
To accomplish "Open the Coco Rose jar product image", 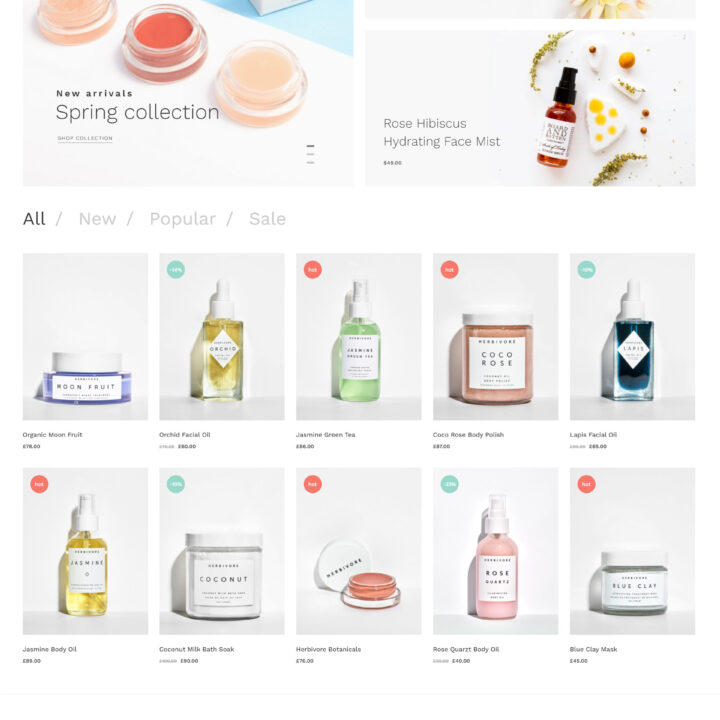I will coord(496,337).
